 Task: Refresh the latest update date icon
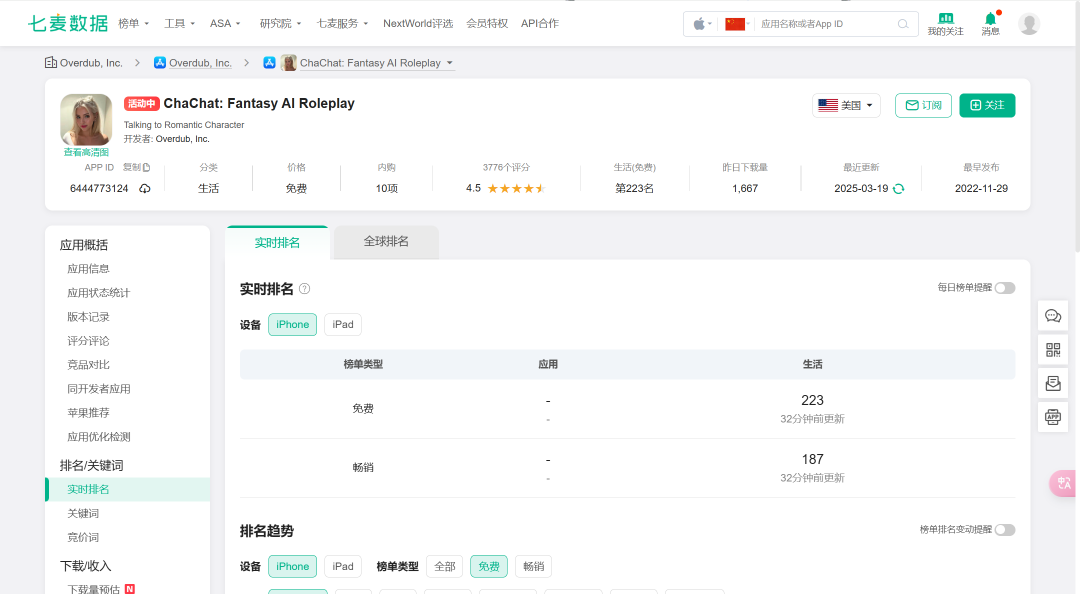899,189
